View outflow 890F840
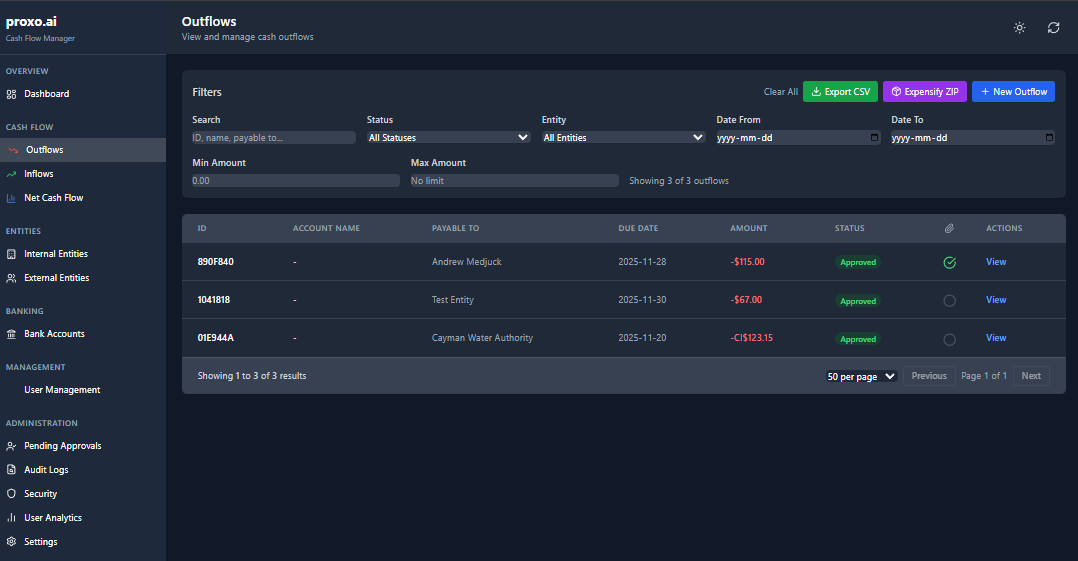 click(996, 262)
